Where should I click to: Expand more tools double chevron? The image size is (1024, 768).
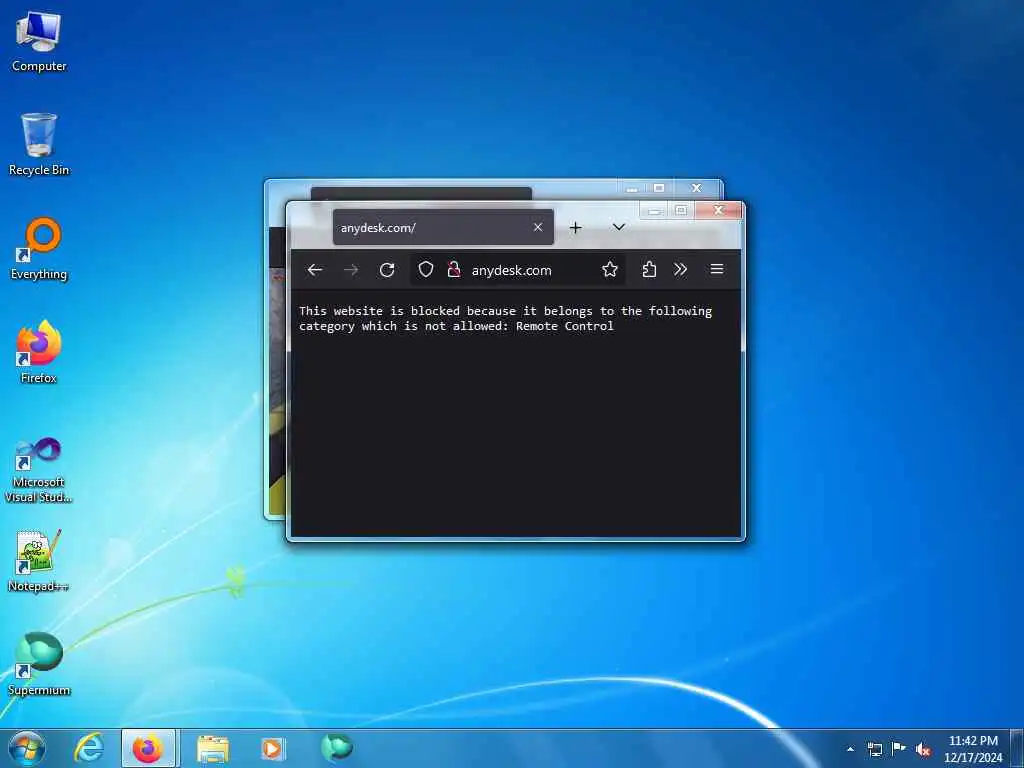pos(680,270)
